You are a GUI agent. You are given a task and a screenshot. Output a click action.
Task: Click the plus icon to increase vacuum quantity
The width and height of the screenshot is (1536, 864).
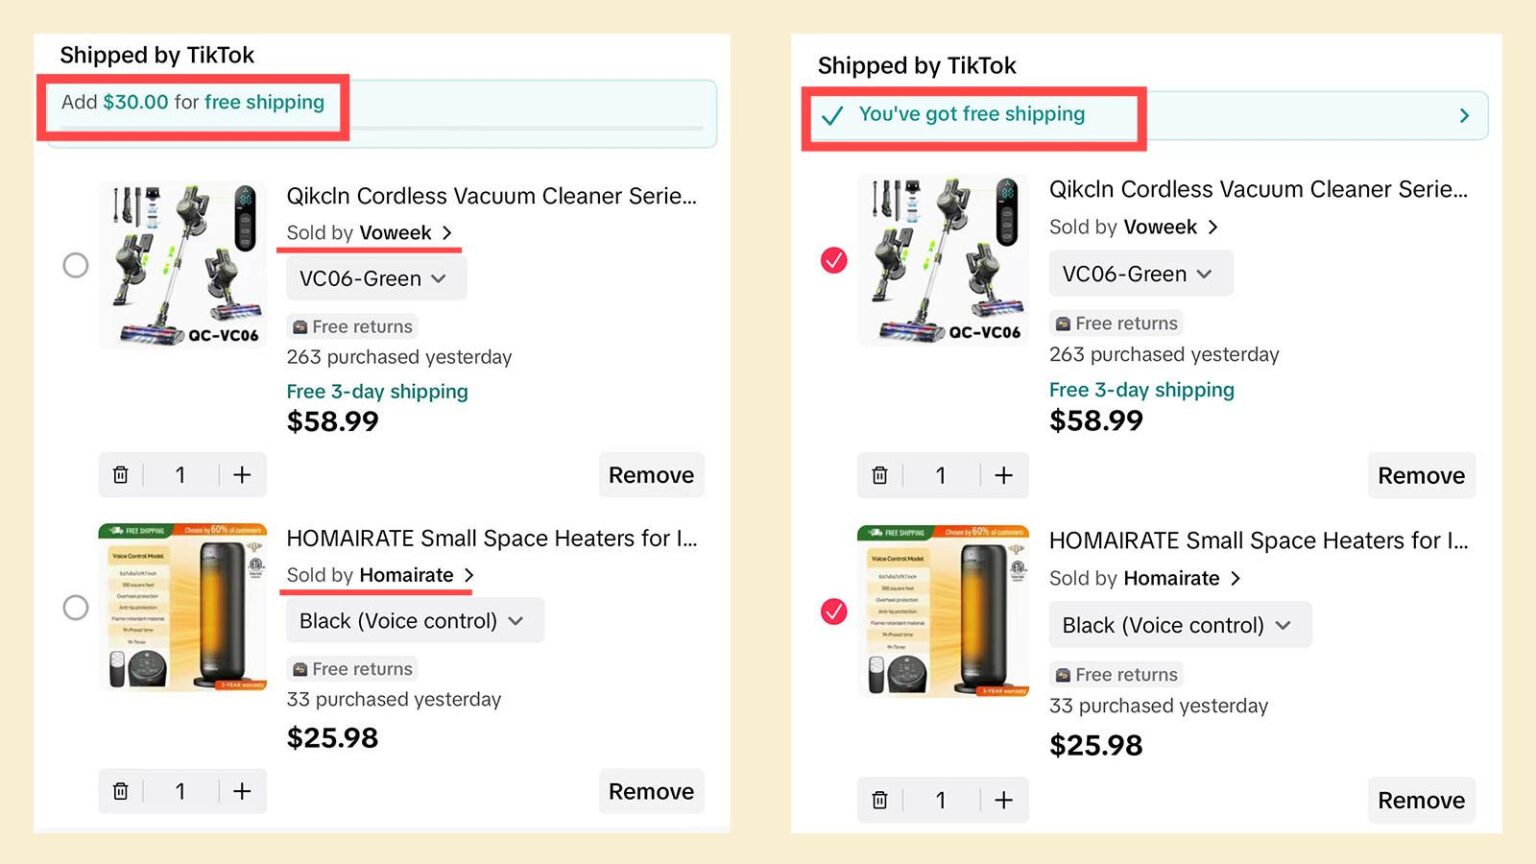pyautogui.click(x=242, y=474)
